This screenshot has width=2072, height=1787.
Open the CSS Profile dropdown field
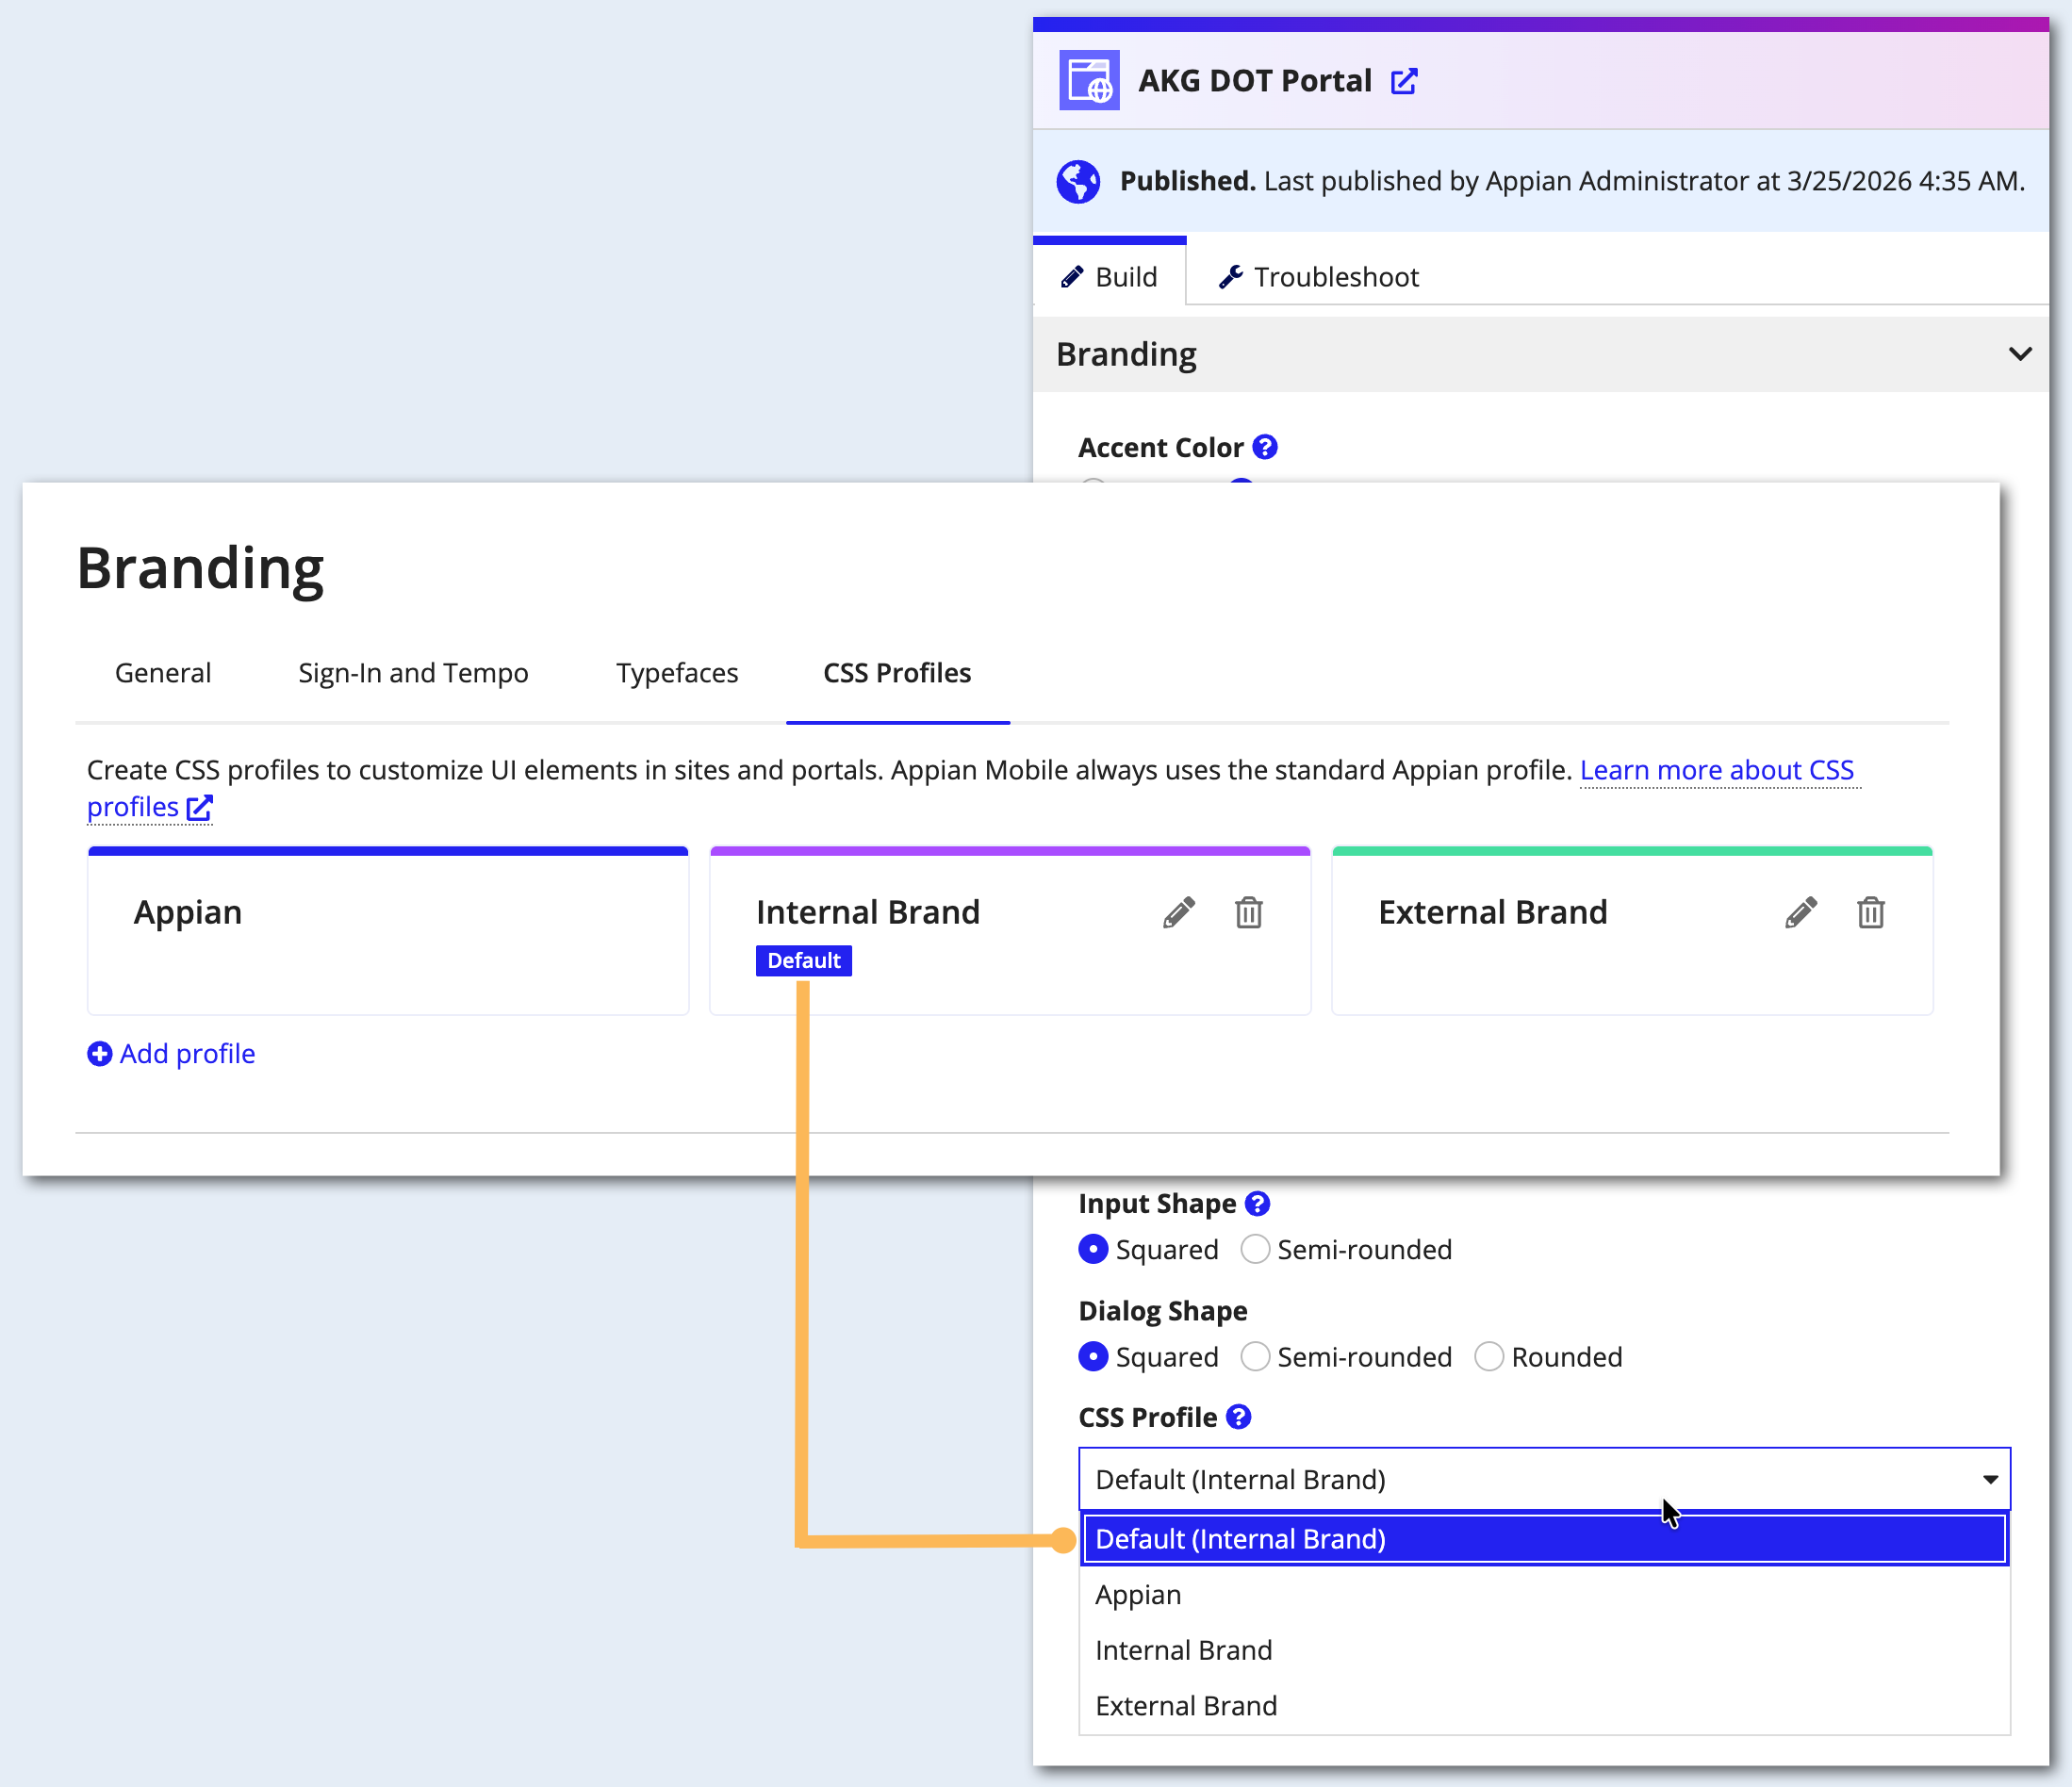coord(1544,1479)
